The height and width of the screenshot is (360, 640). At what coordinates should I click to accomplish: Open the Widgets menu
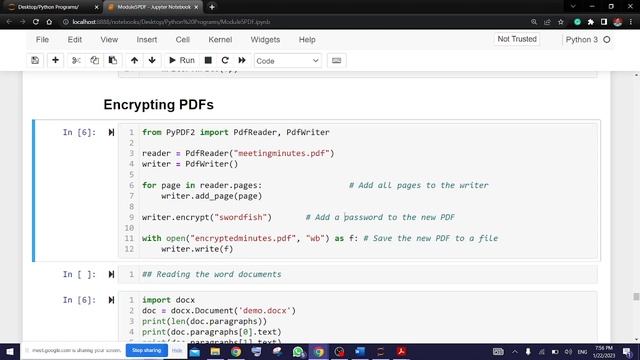click(x=265, y=40)
